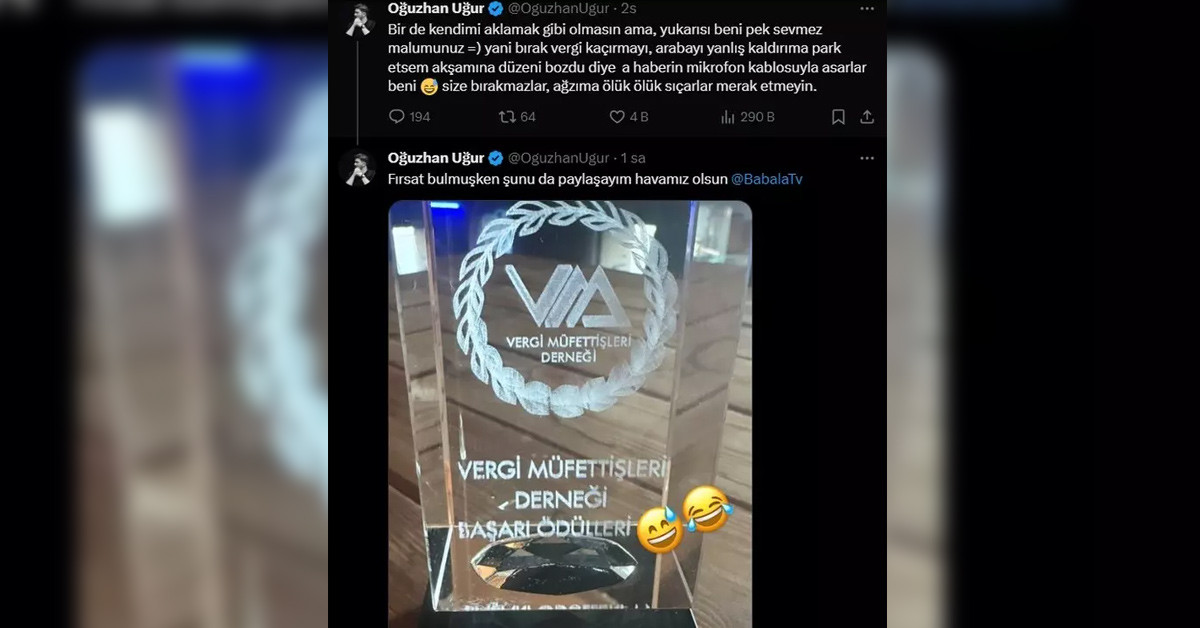The height and width of the screenshot is (628, 1200).
Task: Open more options on the first tweet
Action: pos(867,9)
